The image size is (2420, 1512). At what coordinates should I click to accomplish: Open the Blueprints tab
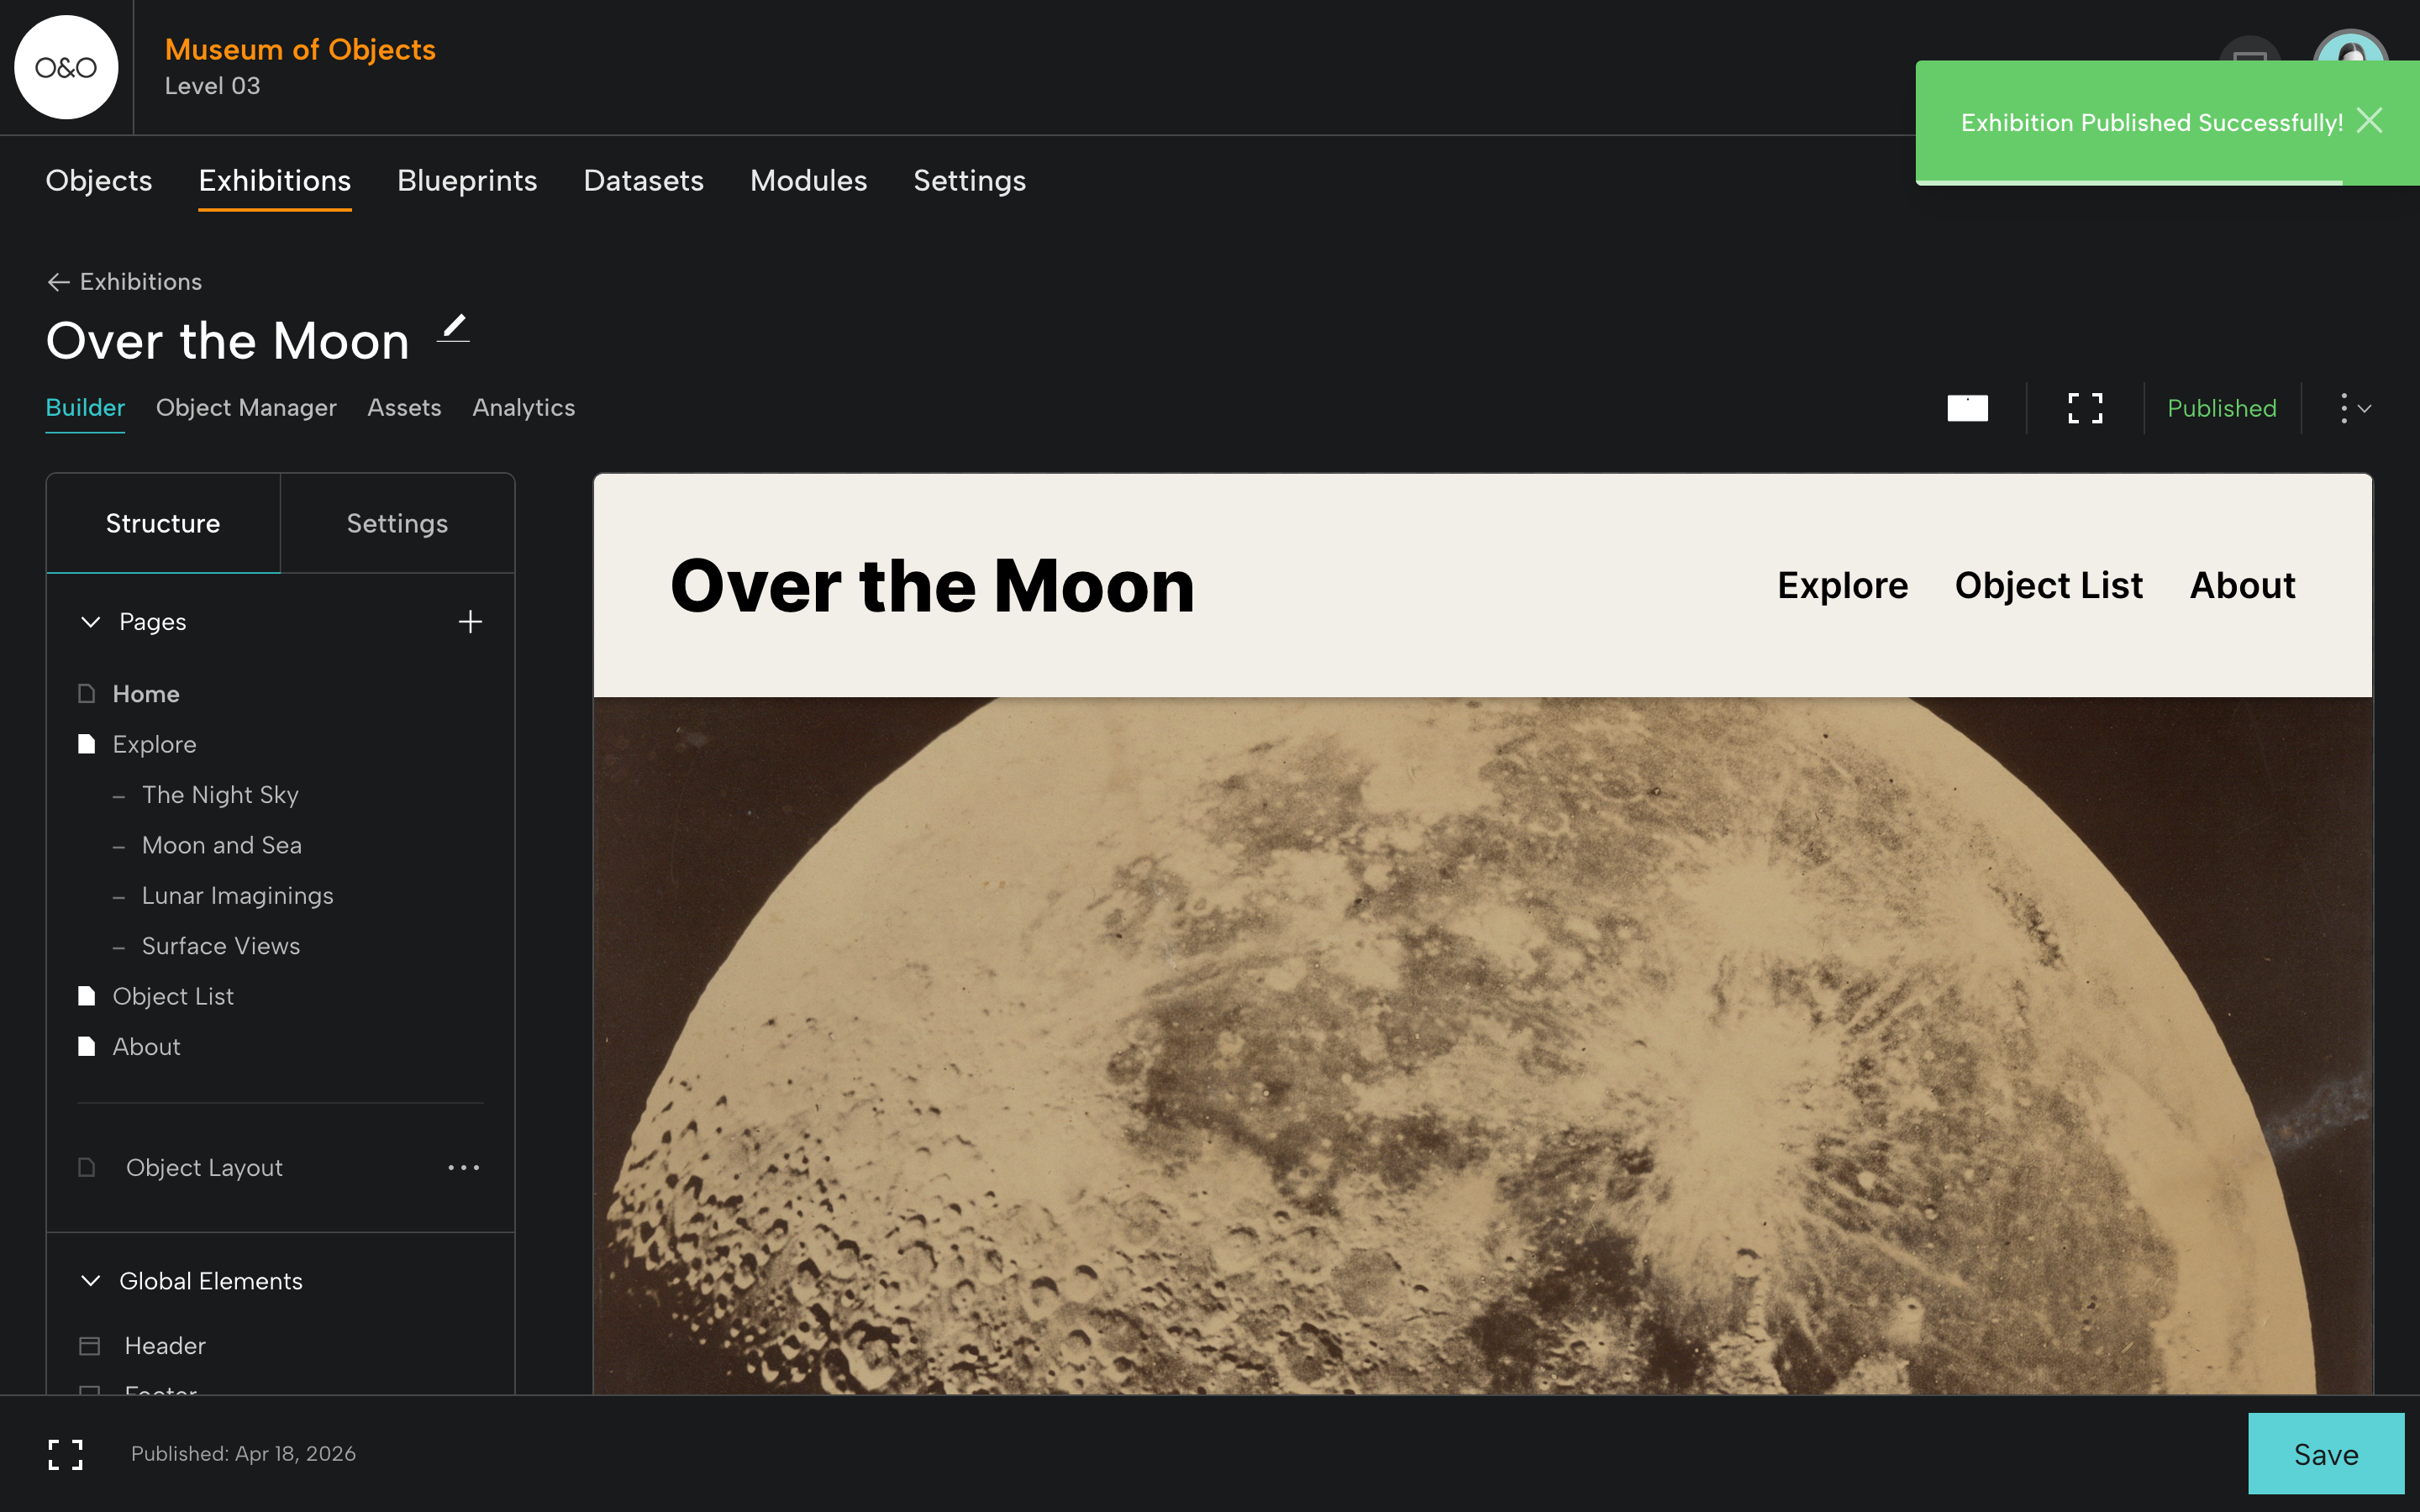[467, 181]
